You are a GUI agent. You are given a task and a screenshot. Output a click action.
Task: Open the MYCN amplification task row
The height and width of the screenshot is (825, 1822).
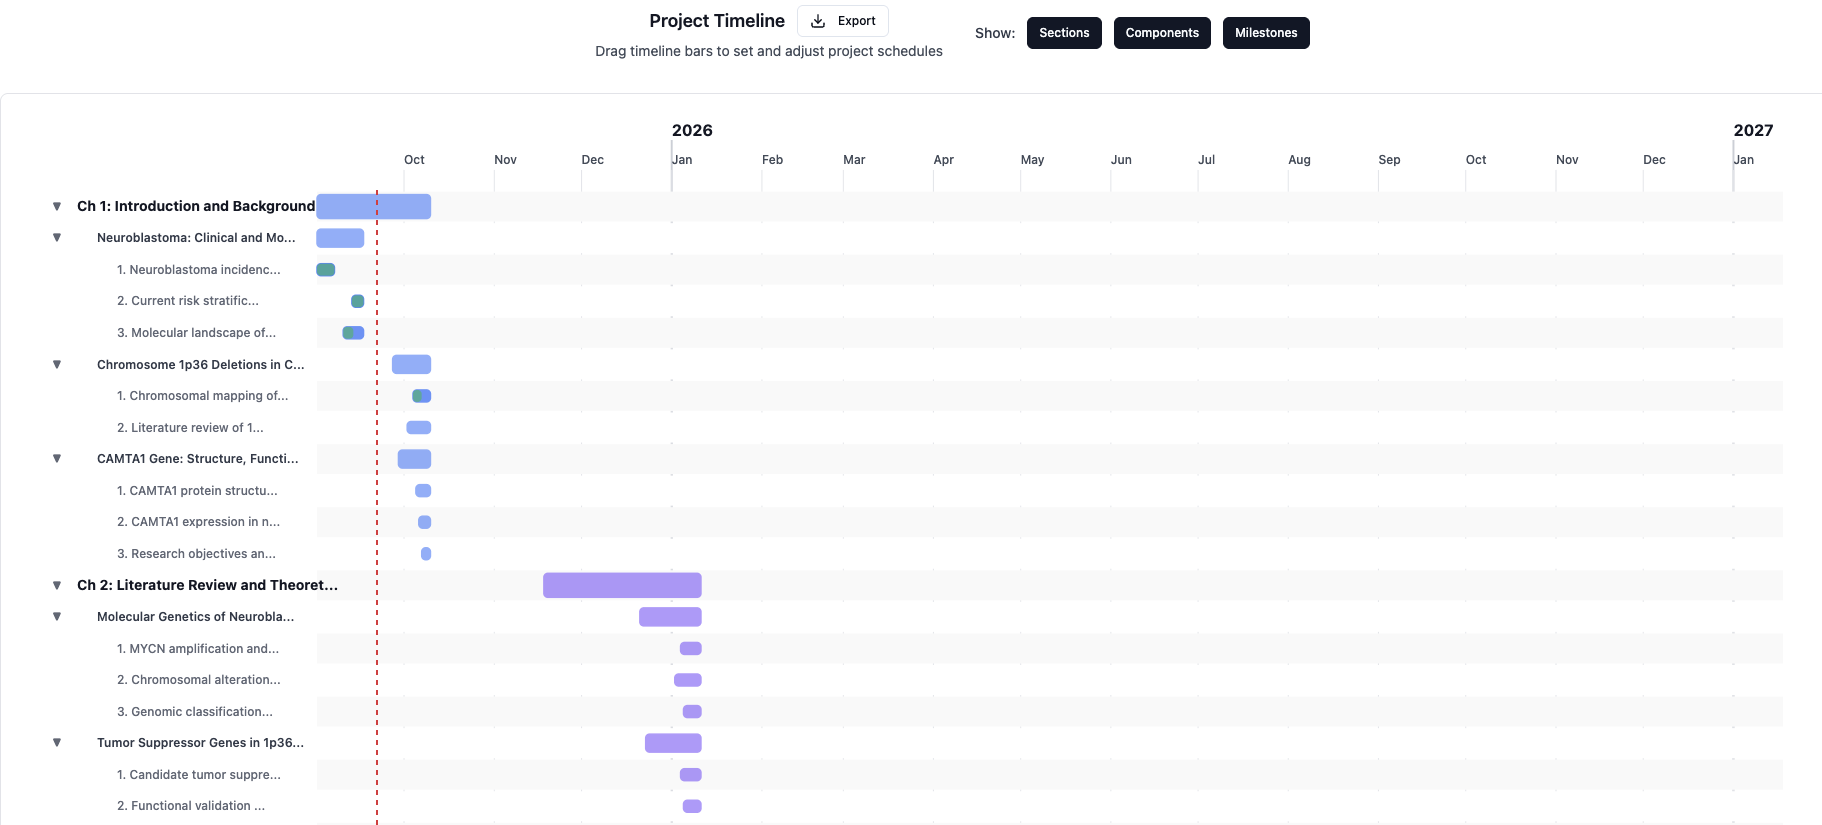pyautogui.click(x=198, y=649)
